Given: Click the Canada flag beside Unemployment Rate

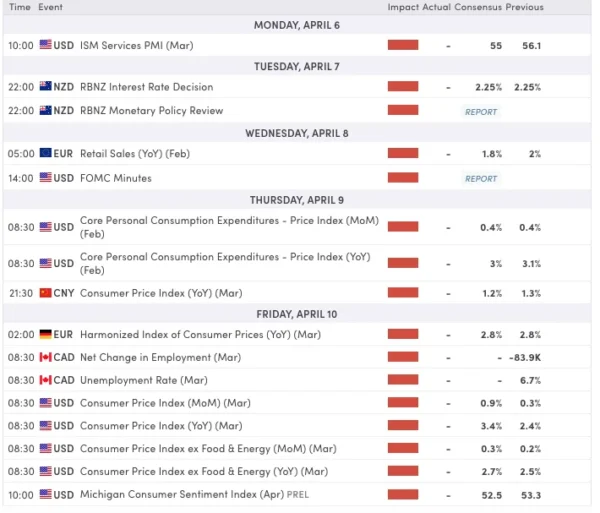Looking at the screenshot, I should [46, 380].
